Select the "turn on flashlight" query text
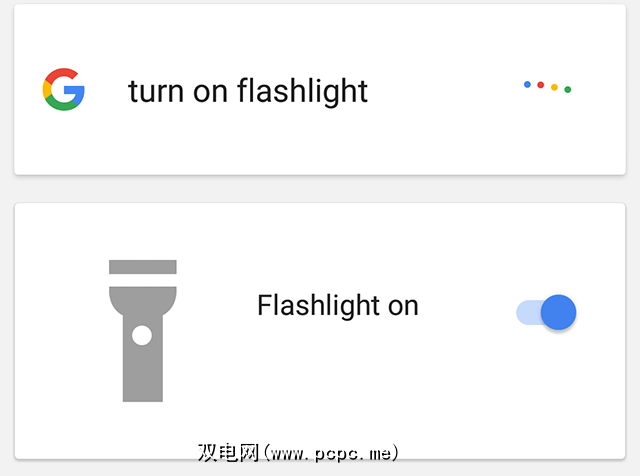The width and height of the screenshot is (640, 476). [x=248, y=91]
